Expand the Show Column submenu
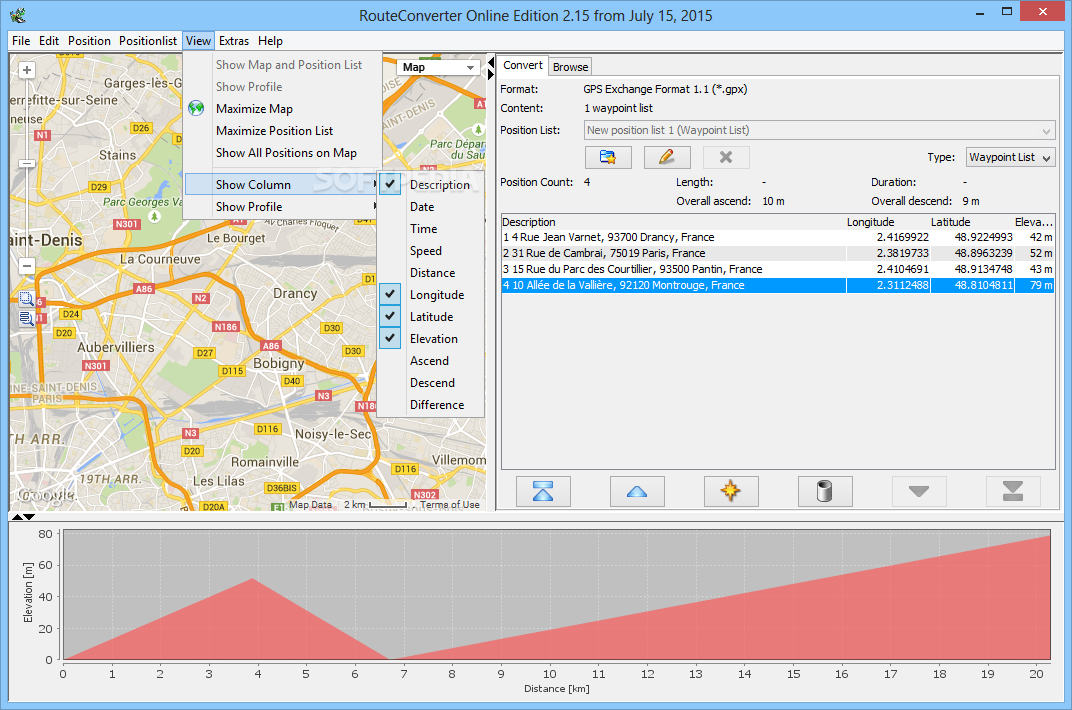Image resolution: width=1072 pixels, height=710 pixels. point(281,185)
